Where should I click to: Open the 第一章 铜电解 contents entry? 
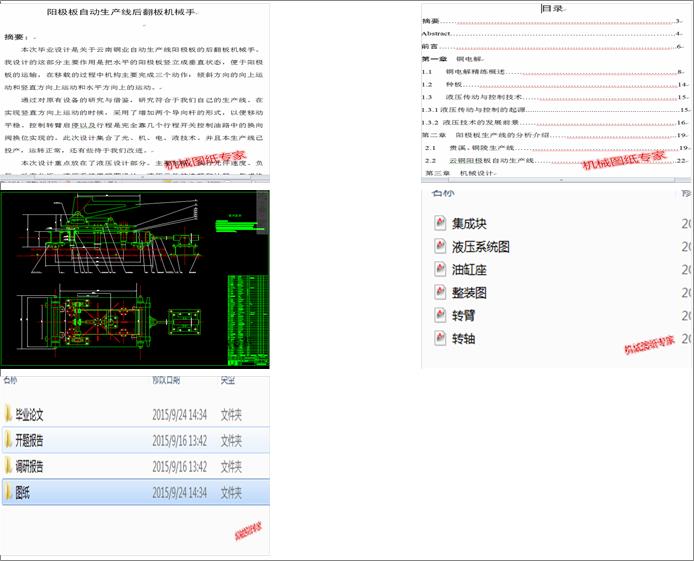click(x=453, y=59)
